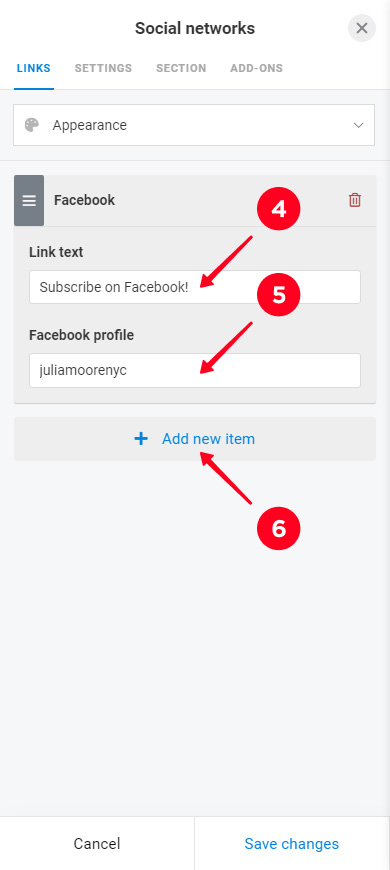The image size is (390, 870).
Task: Click the plus icon on Add new item
Action: click(141, 439)
